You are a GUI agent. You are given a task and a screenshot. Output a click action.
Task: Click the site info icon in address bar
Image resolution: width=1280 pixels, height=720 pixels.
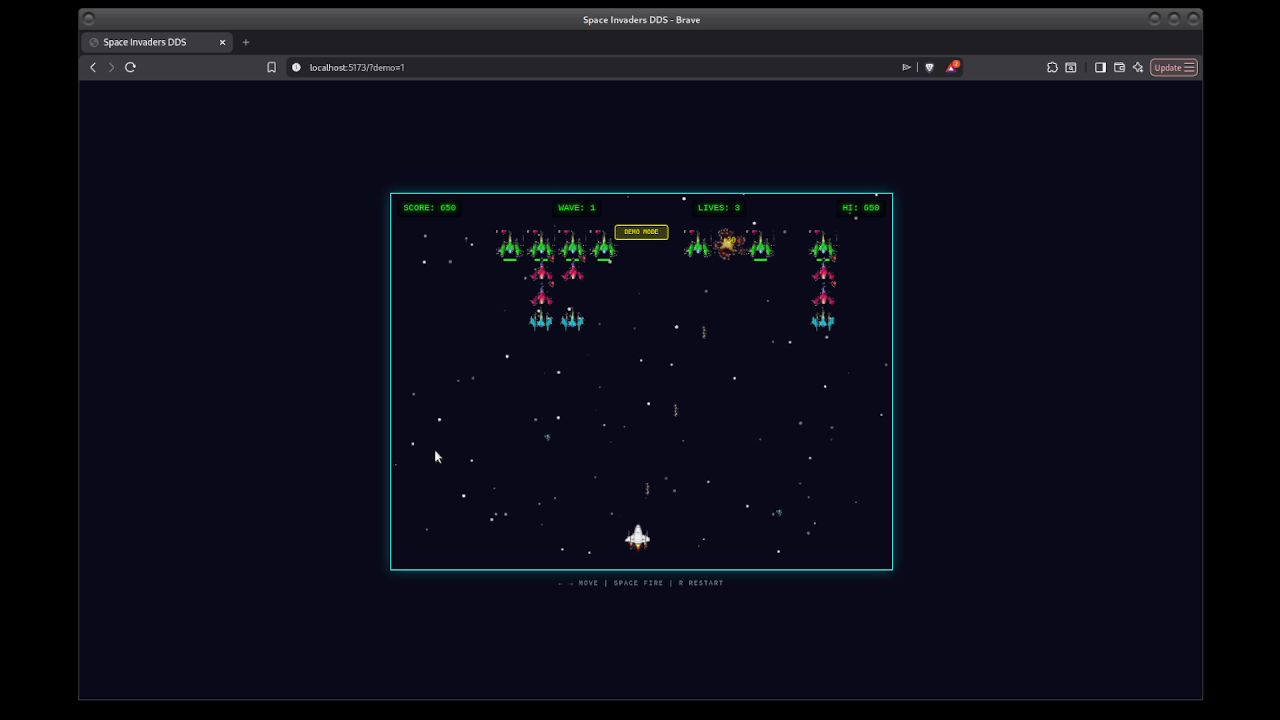click(295, 67)
